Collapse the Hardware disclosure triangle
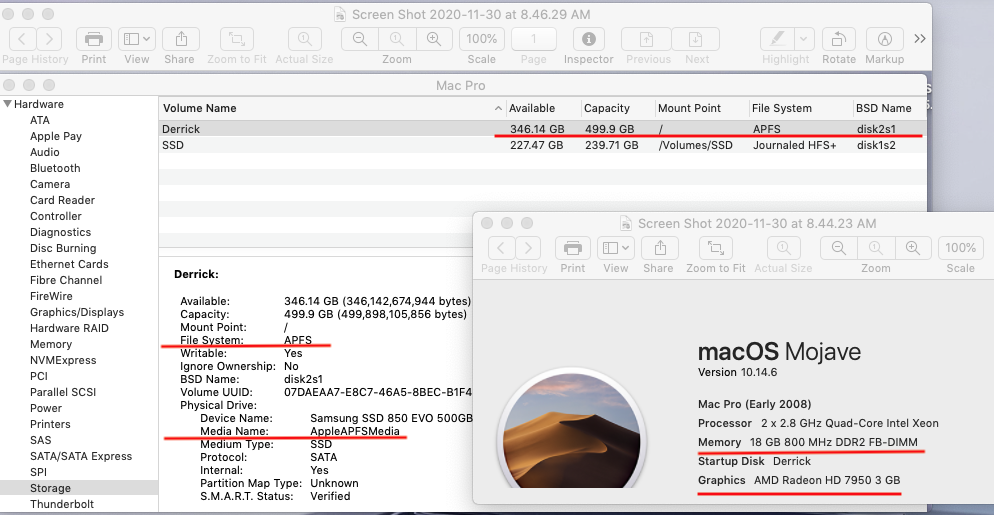 click(x=8, y=104)
